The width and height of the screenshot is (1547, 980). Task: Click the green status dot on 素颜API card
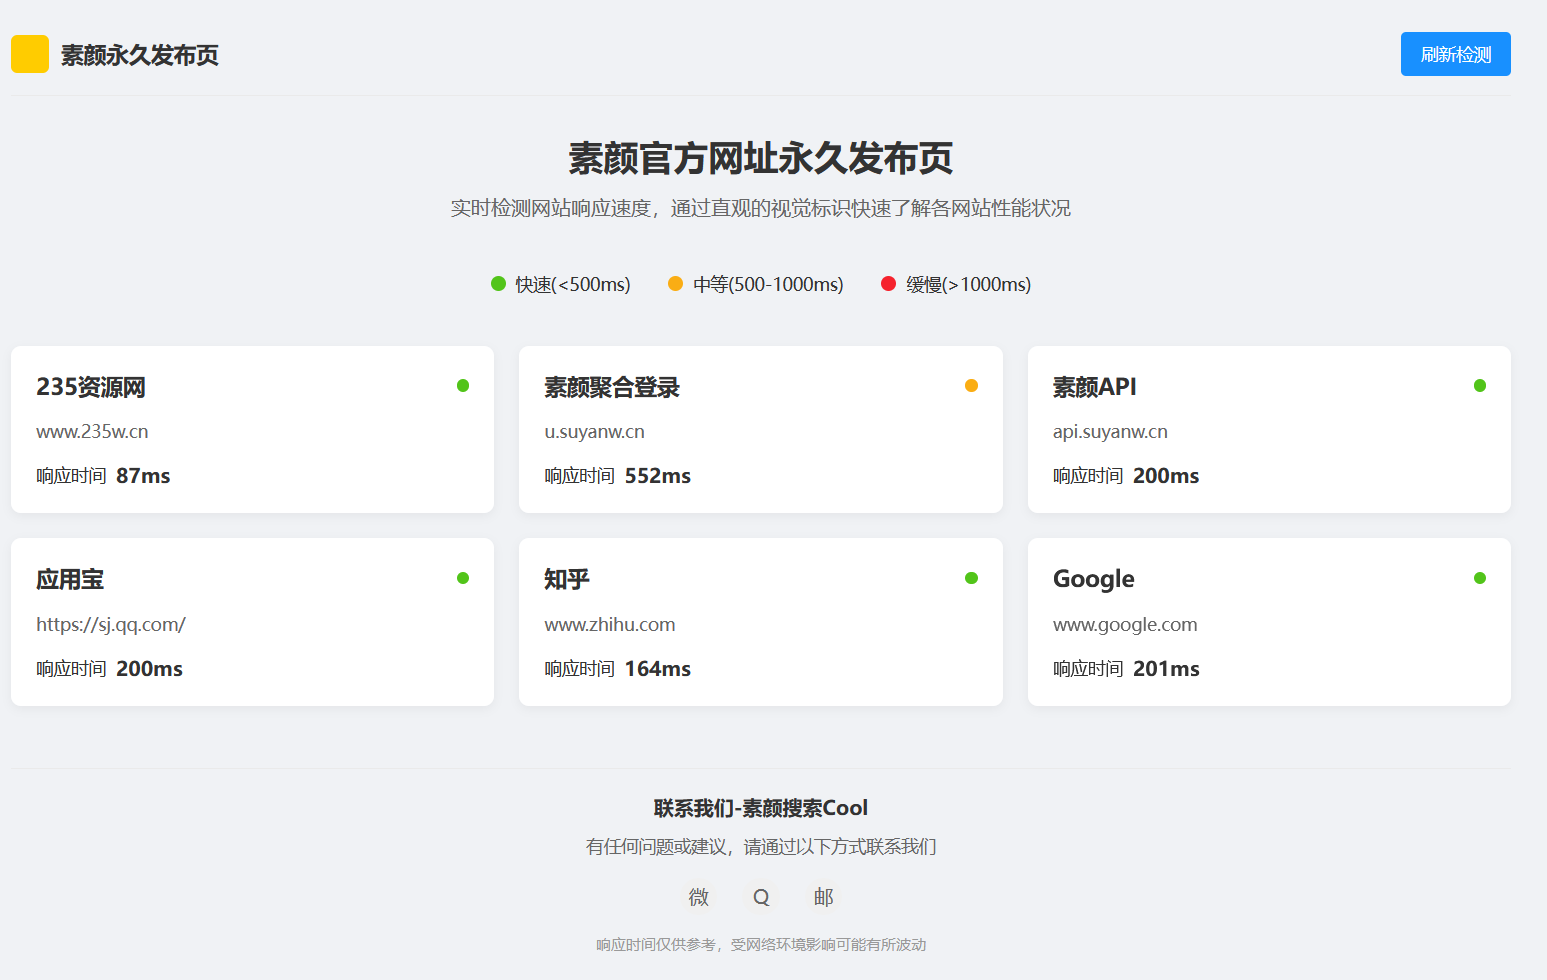(1480, 385)
